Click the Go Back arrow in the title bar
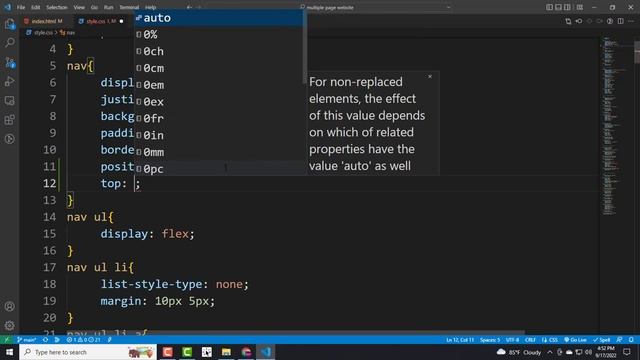 [189, 7]
